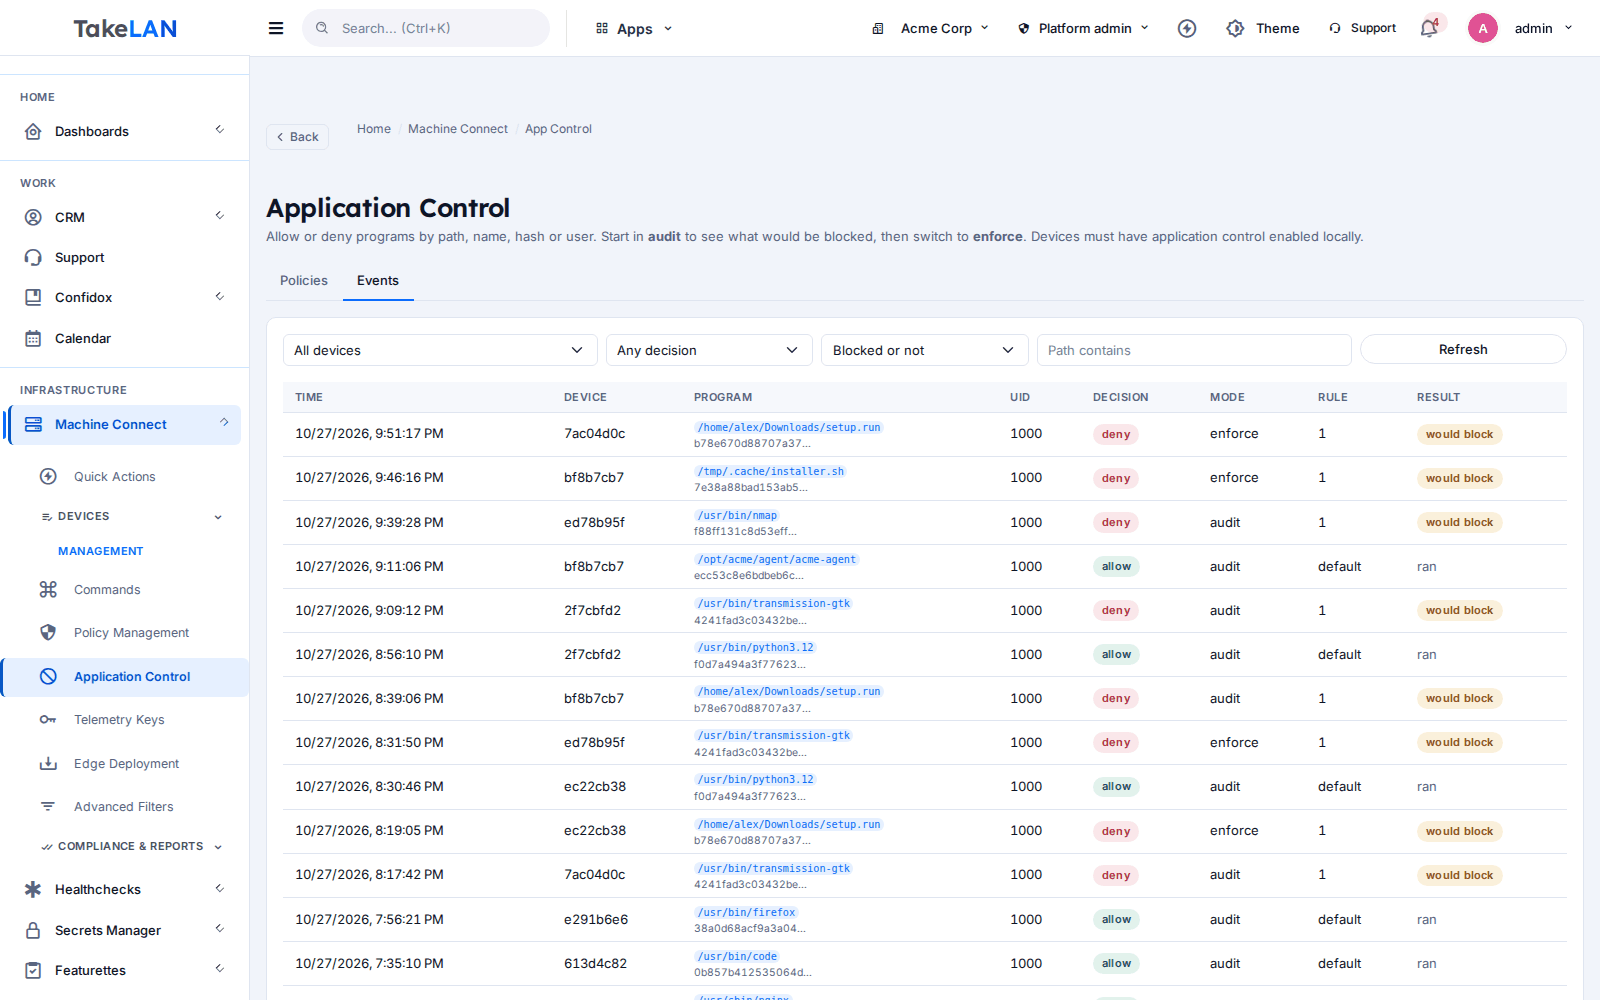1600x1000 pixels.
Task: Click the admin avatar circle
Action: click(x=1483, y=28)
